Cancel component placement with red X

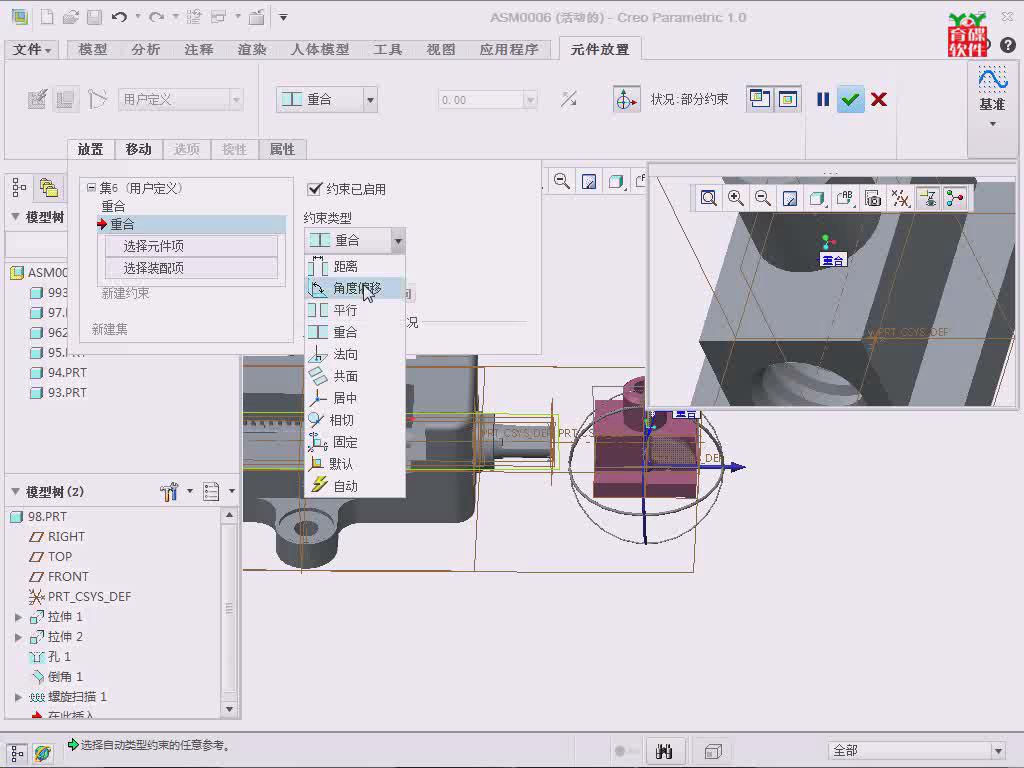click(879, 99)
